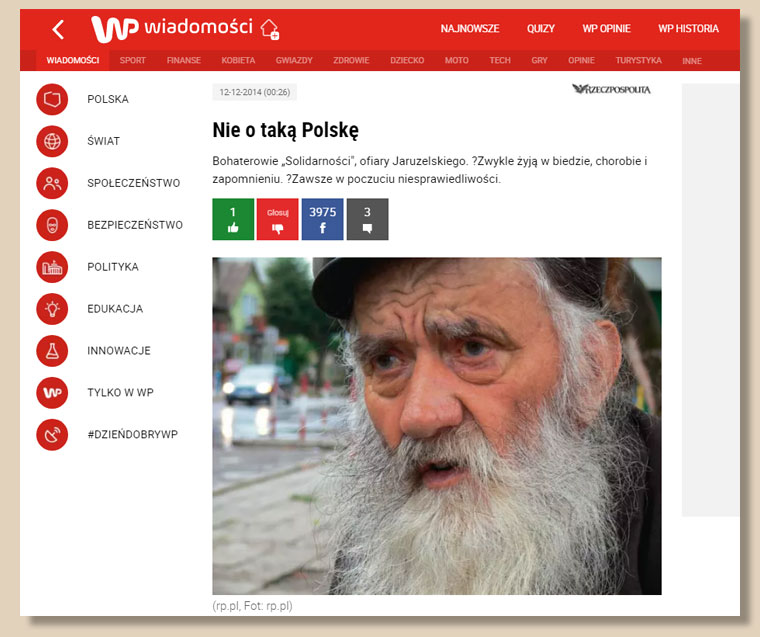Click the wiadomości site title text
Viewport: 760px width, 637px height.
coord(198,27)
